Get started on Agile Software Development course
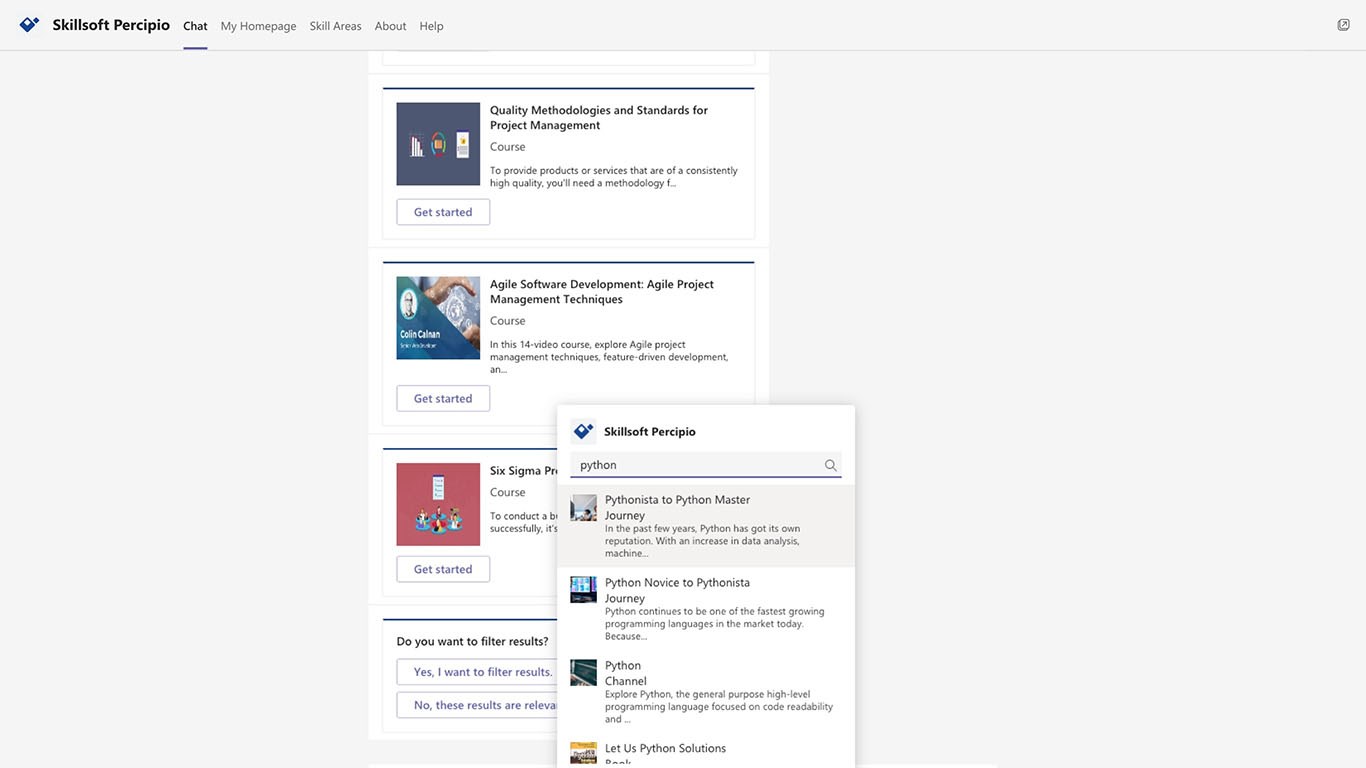 tap(443, 398)
